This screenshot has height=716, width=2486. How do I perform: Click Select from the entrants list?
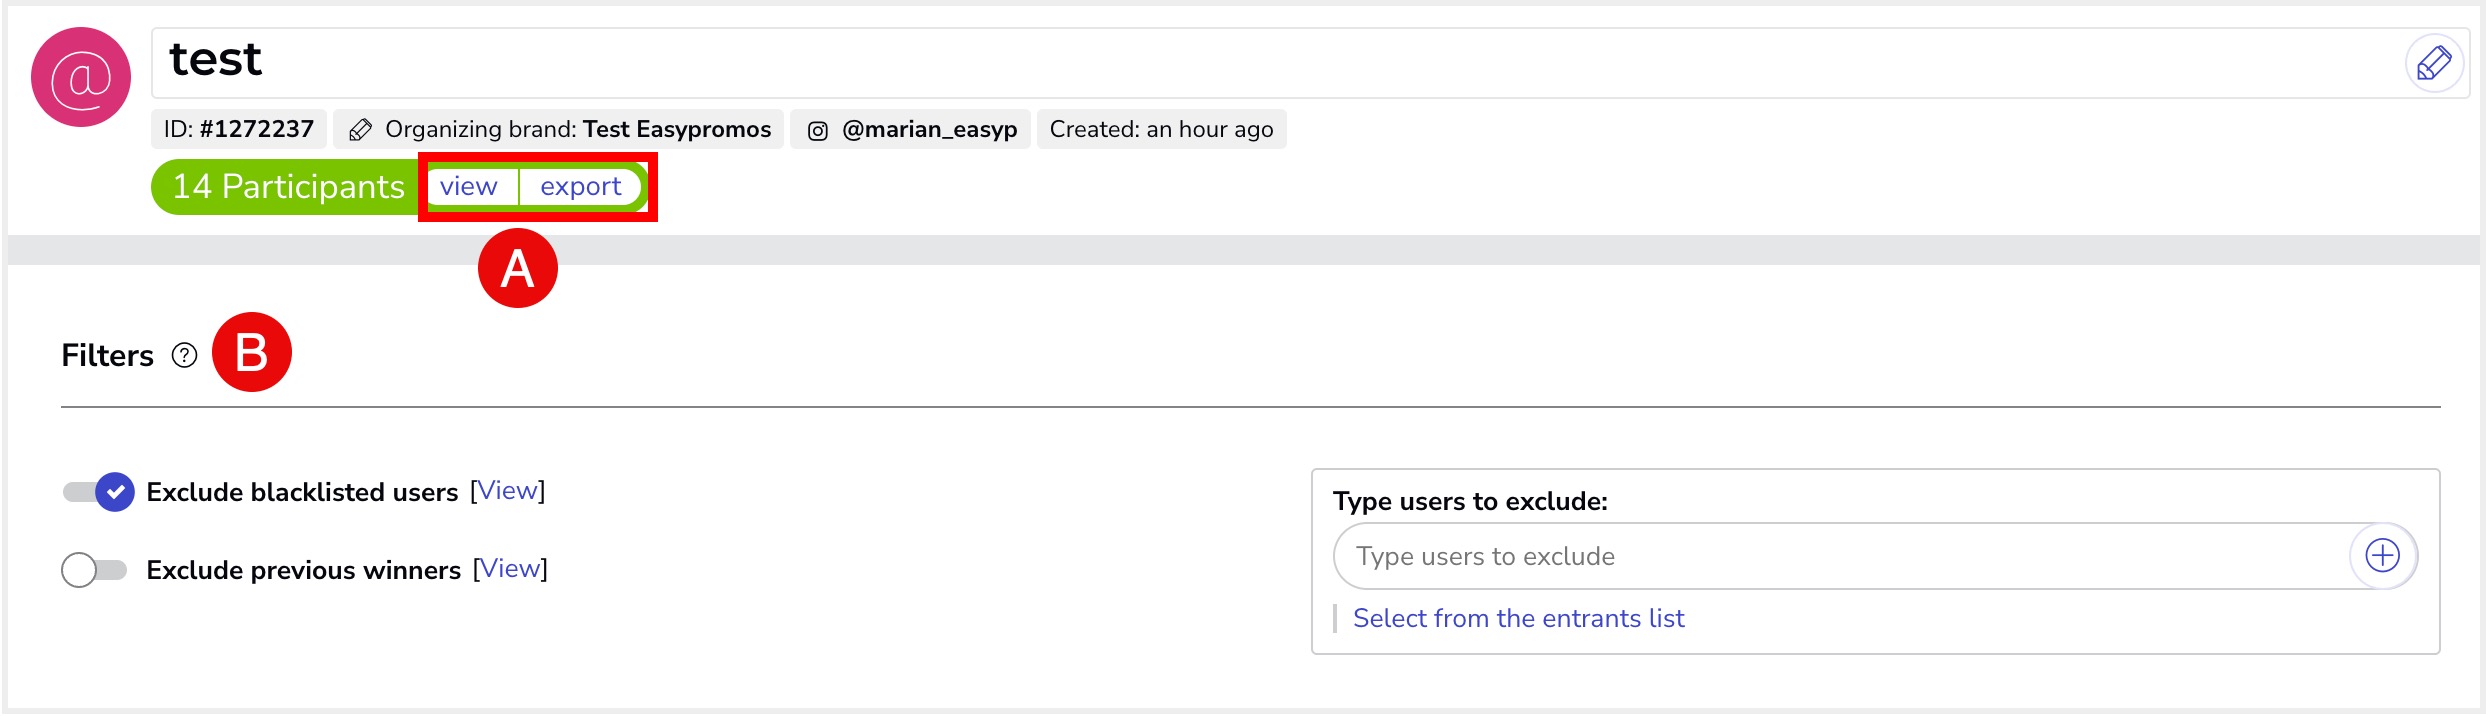click(1518, 618)
